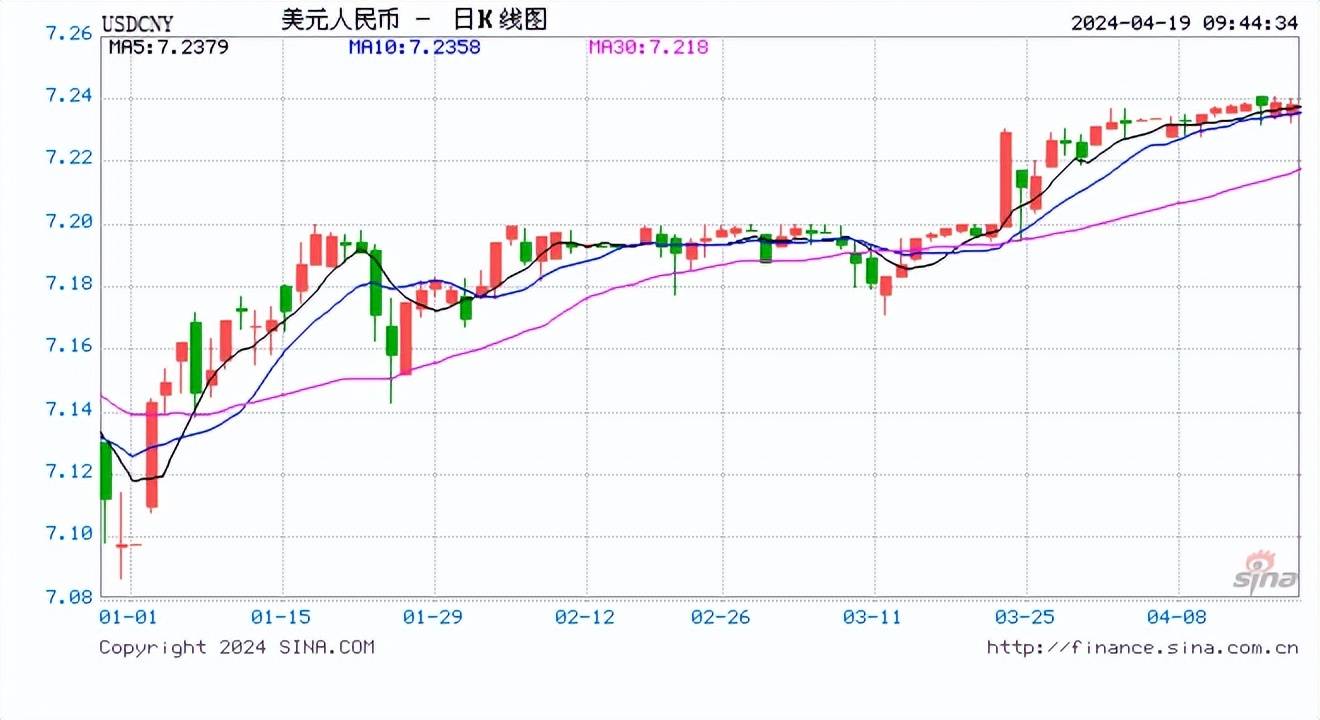Click the 03-25 date axis label

pyautogui.click(x=1024, y=616)
